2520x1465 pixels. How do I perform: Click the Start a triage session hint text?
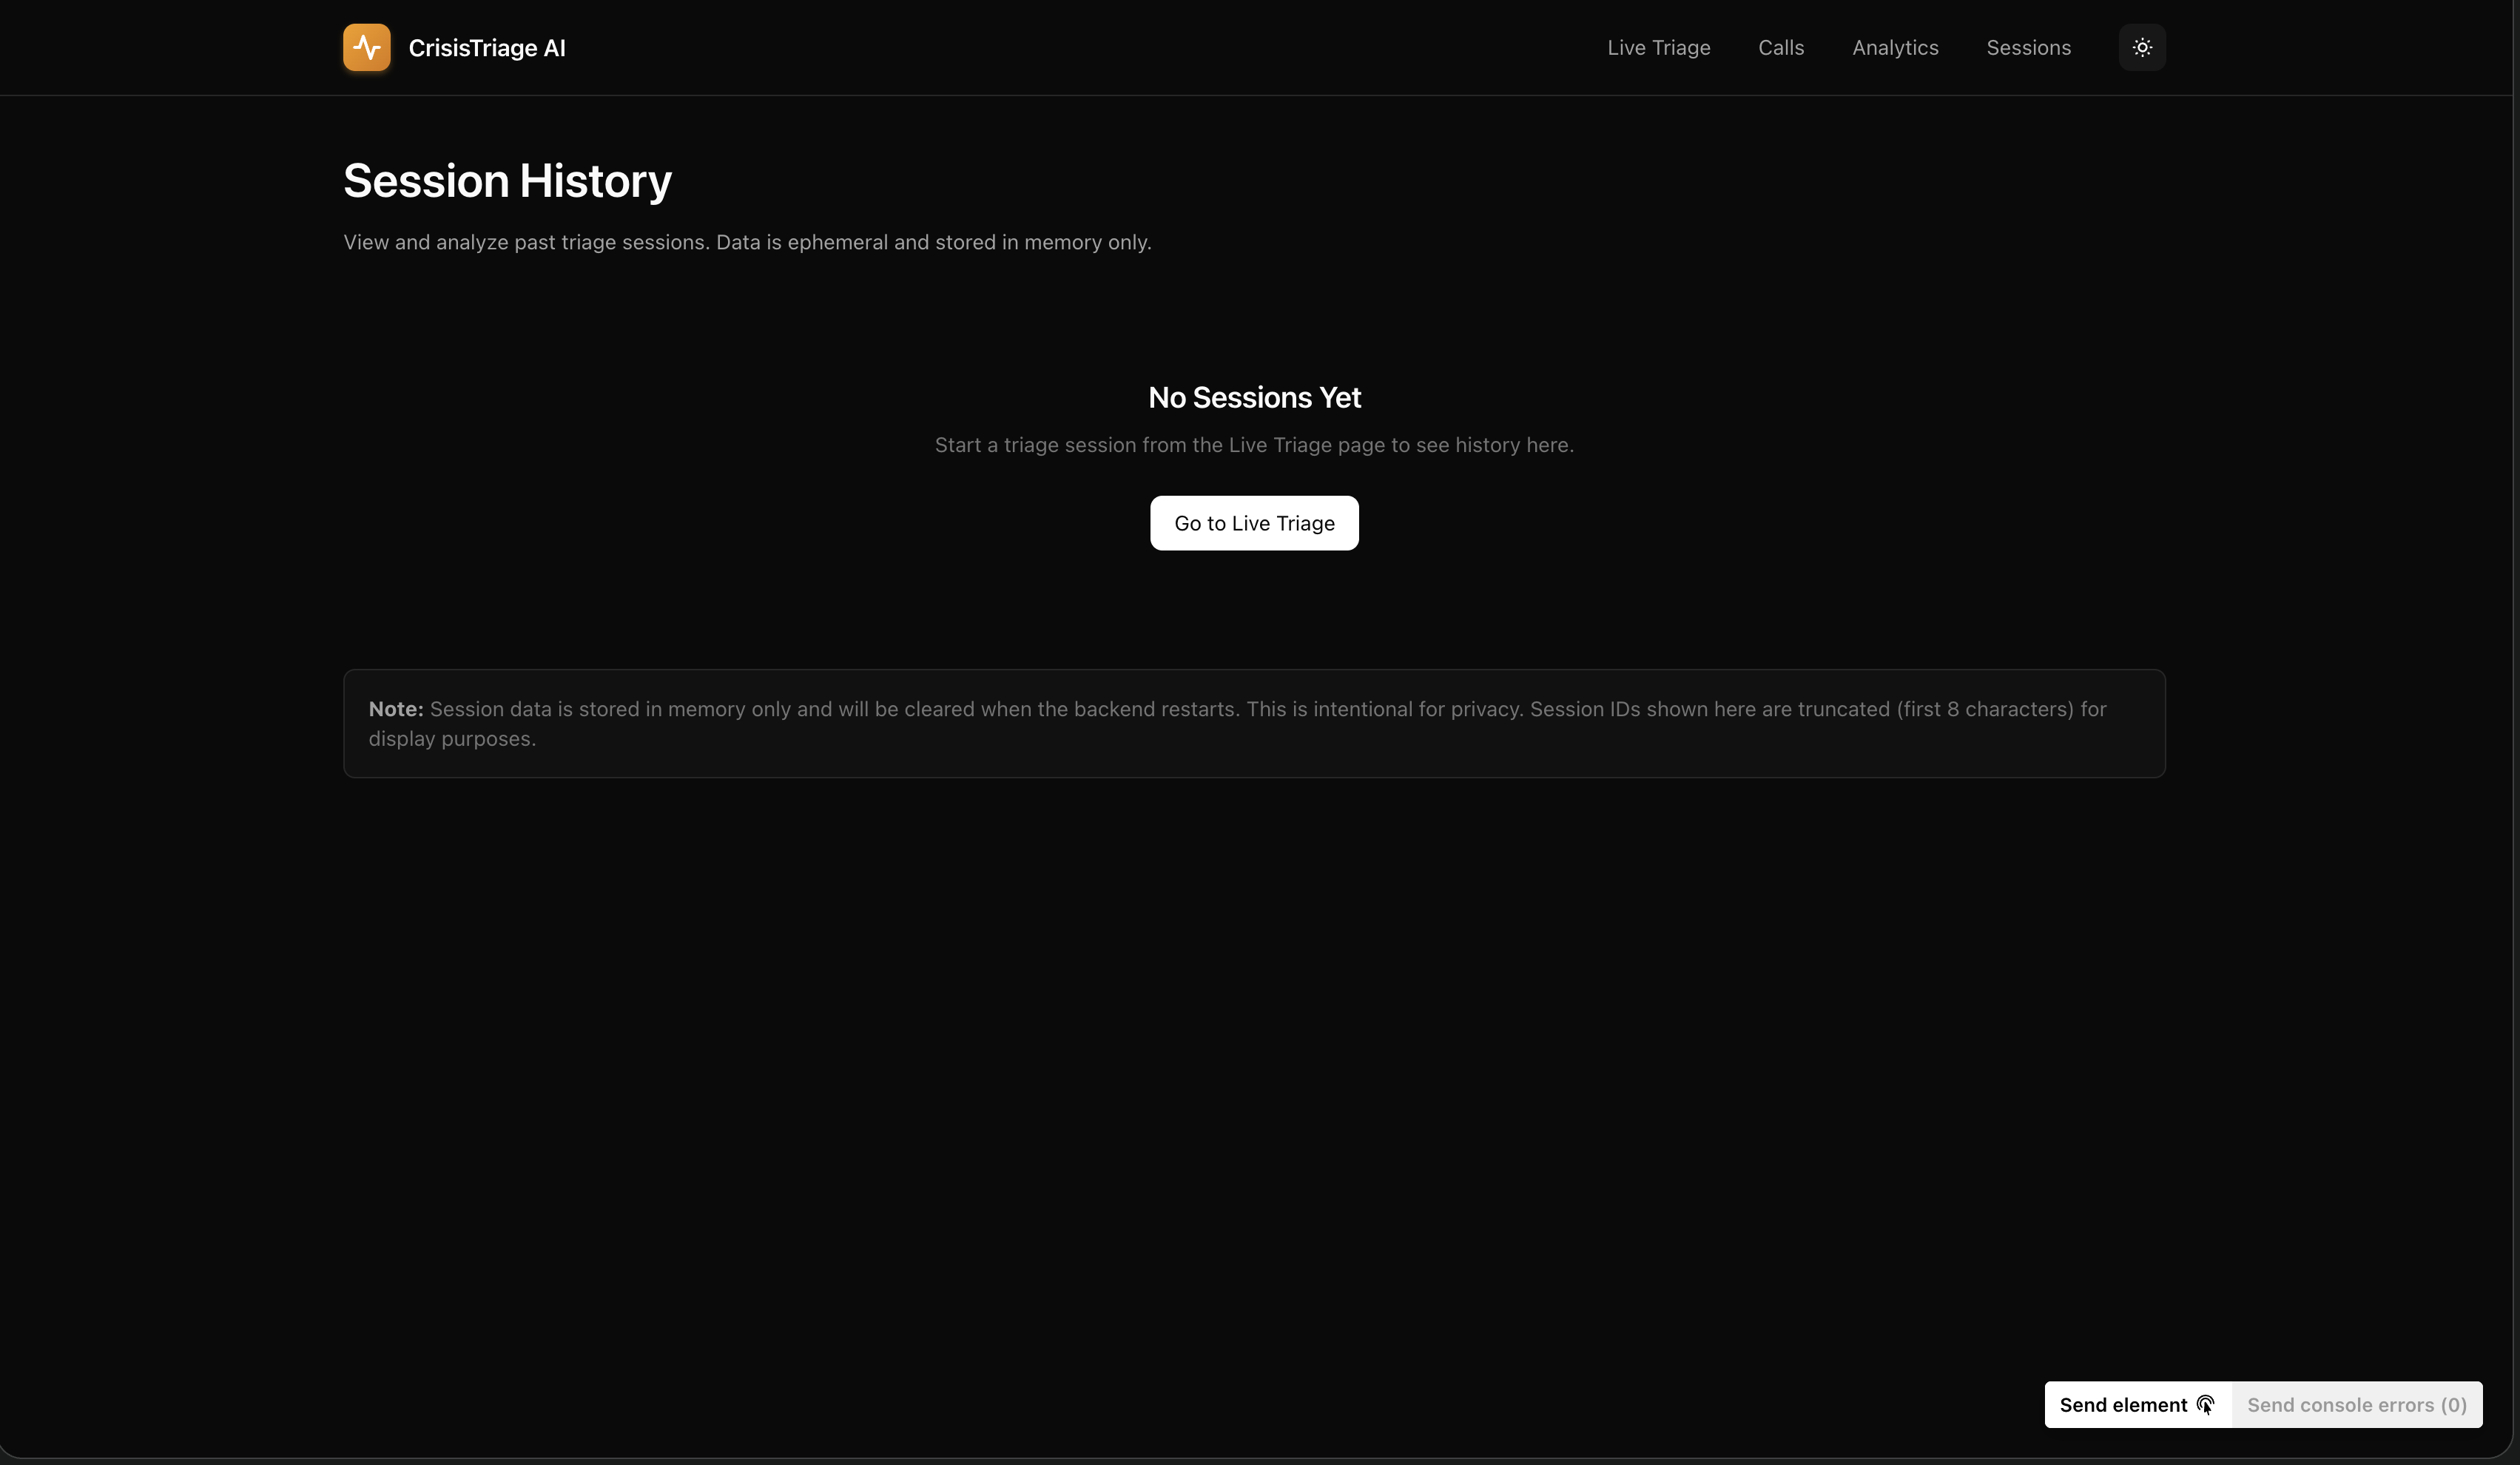(1254, 445)
